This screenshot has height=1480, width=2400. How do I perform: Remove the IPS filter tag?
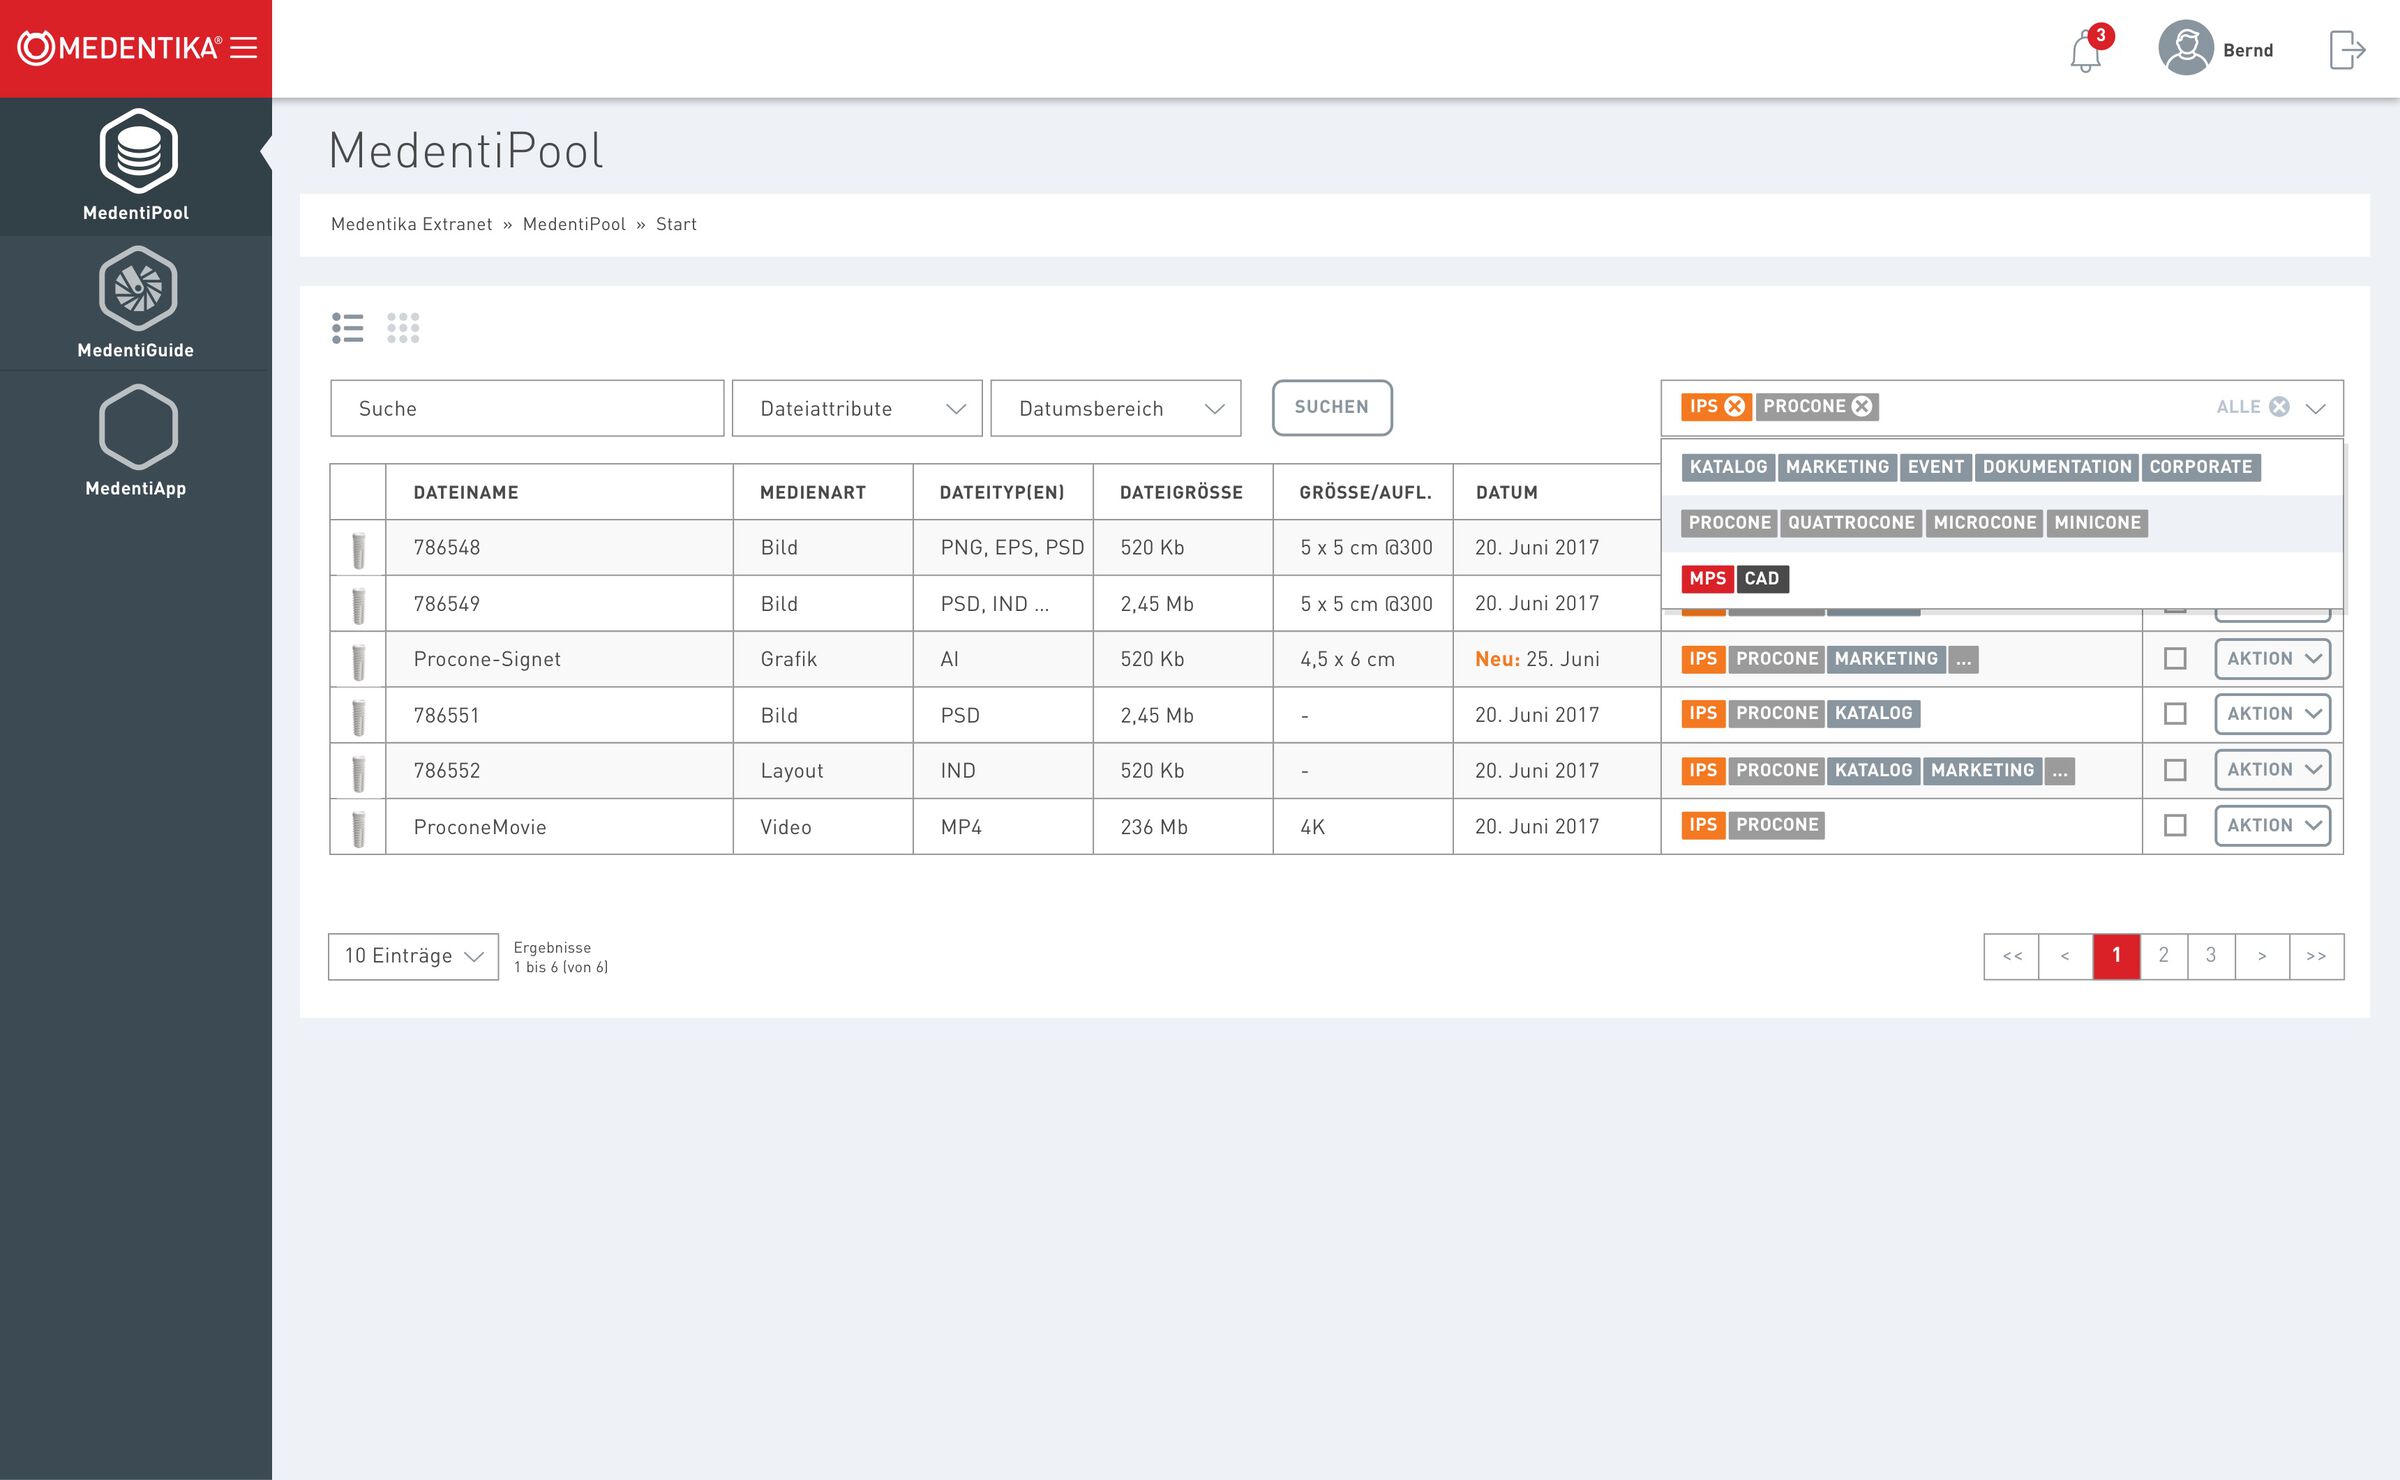point(1735,406)
